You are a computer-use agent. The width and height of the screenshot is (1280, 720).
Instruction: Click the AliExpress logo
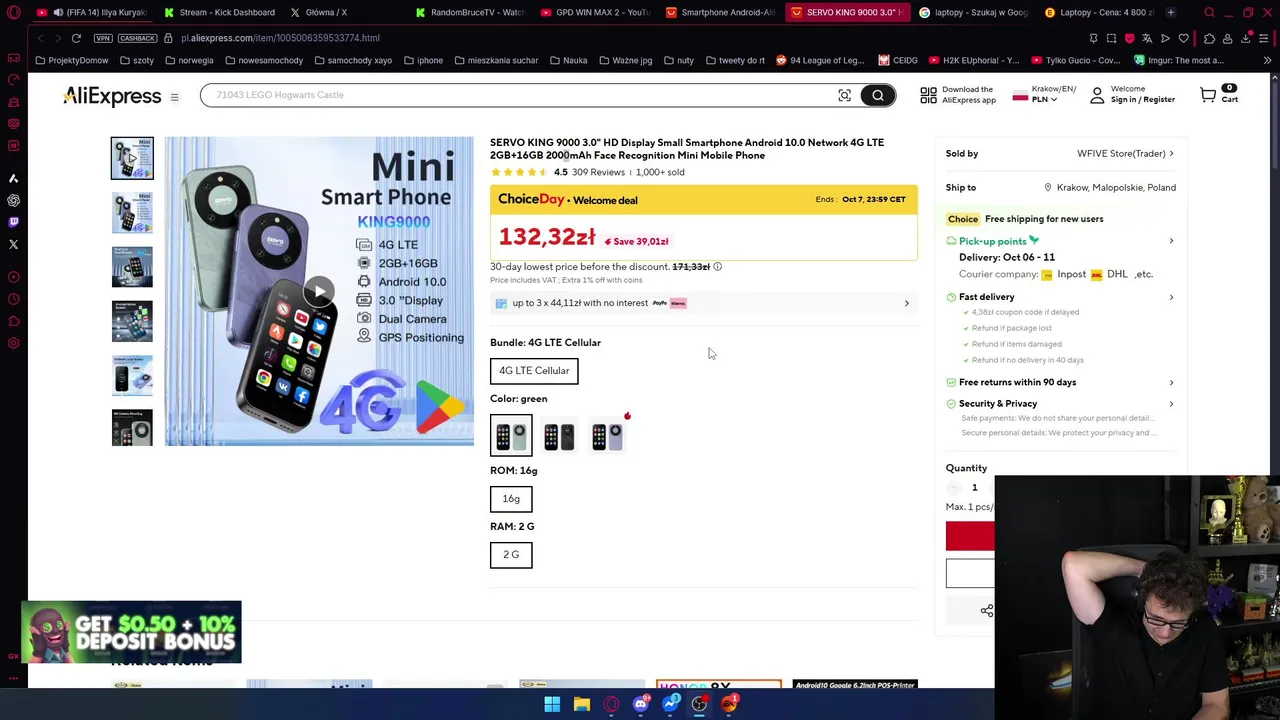point(112,96)
